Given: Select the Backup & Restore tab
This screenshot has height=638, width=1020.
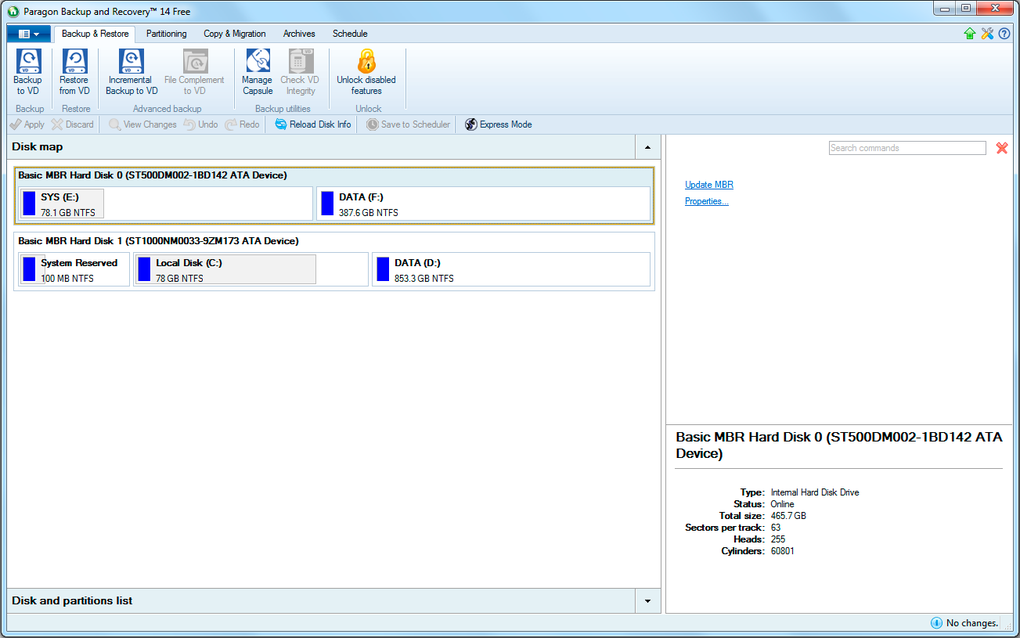Looking at the screenshot, I should tap(95, 34).
